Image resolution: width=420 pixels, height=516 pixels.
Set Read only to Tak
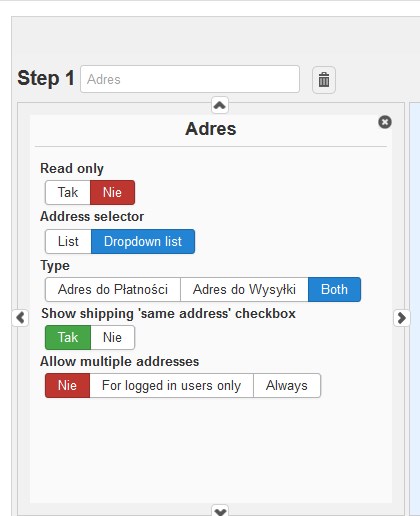tap(68, 192)
